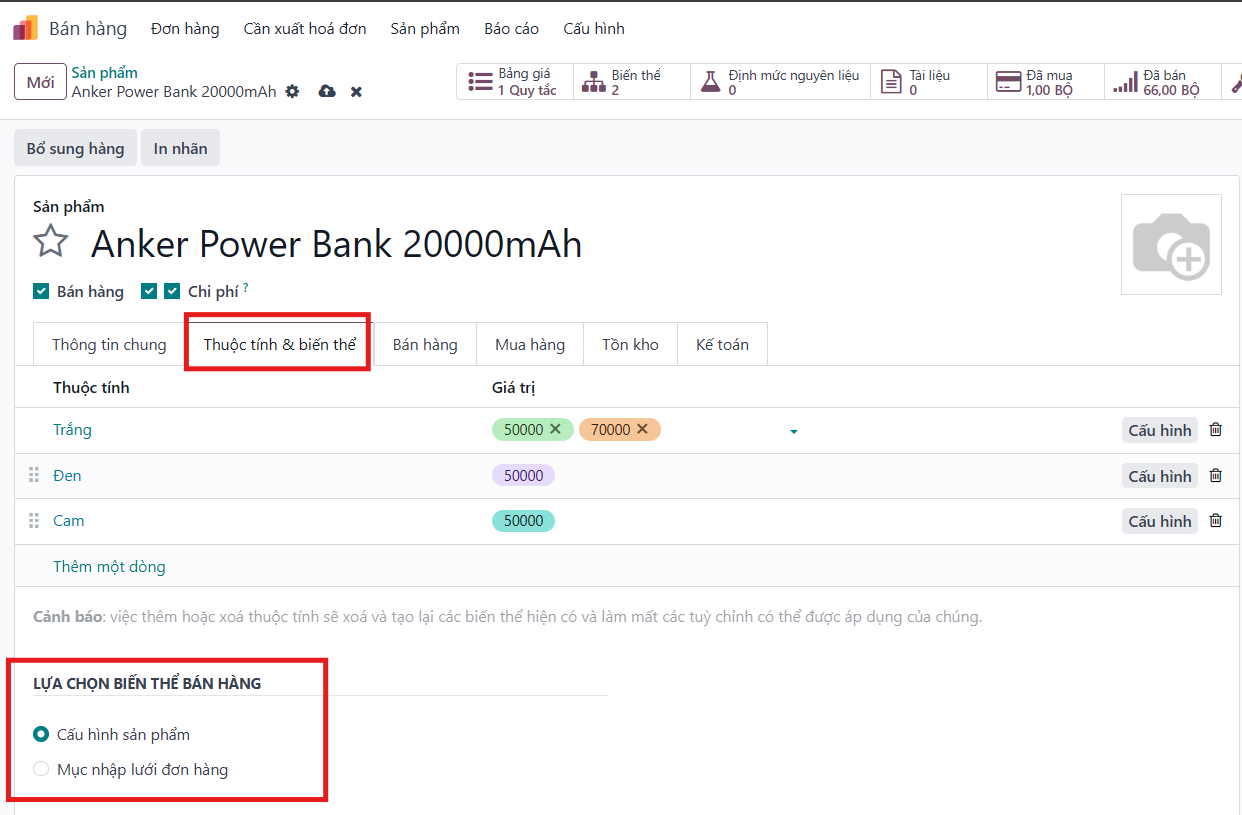Click the In nhãn button
This screenshot has width=1242, height=815.
pos(180,148)
